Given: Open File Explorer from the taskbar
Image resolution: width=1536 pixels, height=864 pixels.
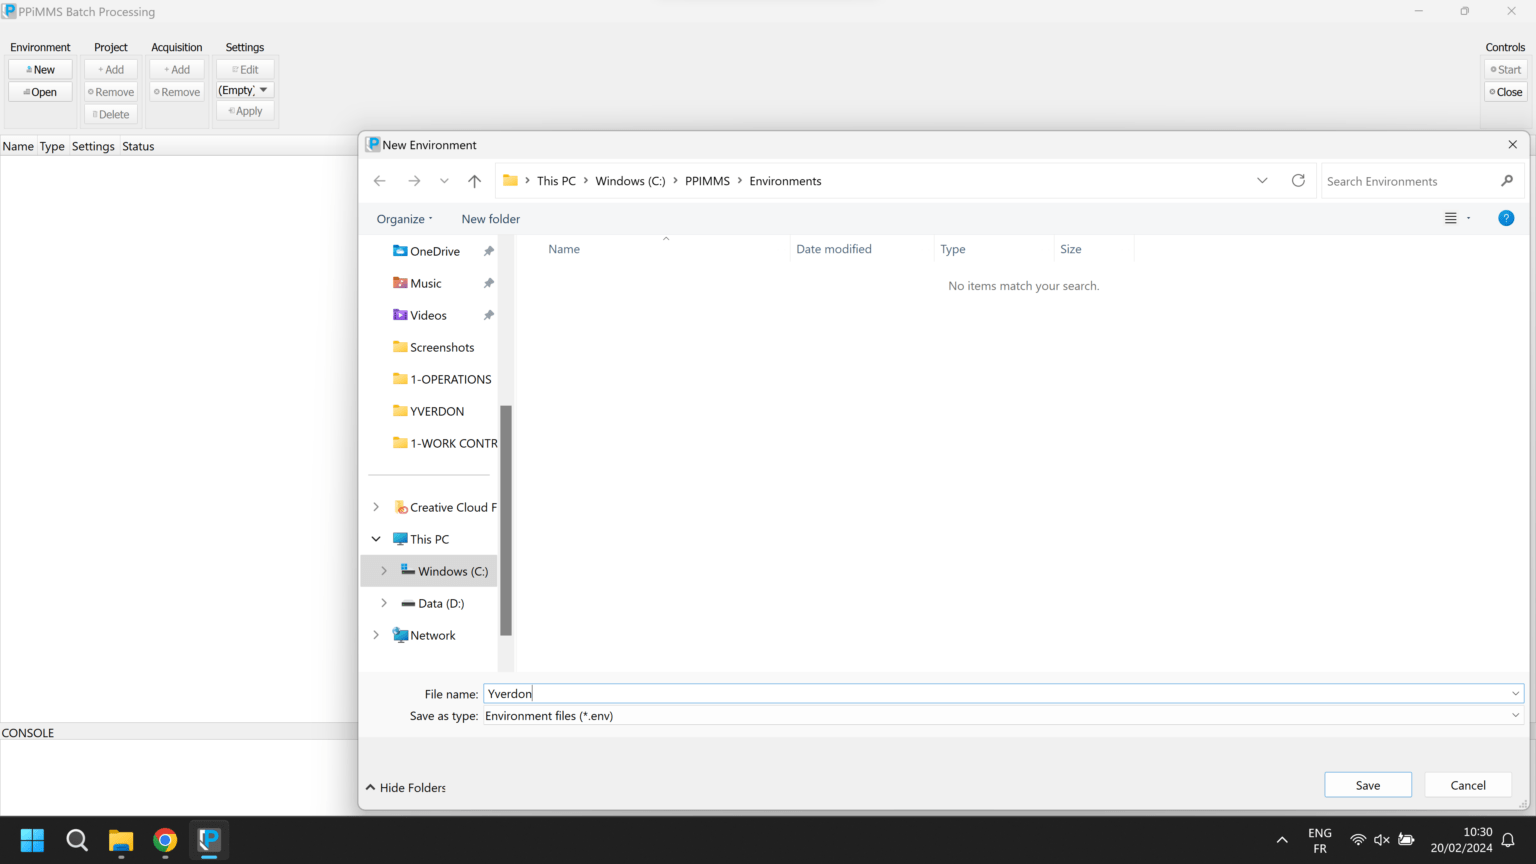Looking at the screenshot, I should click(x=121, y=840).
